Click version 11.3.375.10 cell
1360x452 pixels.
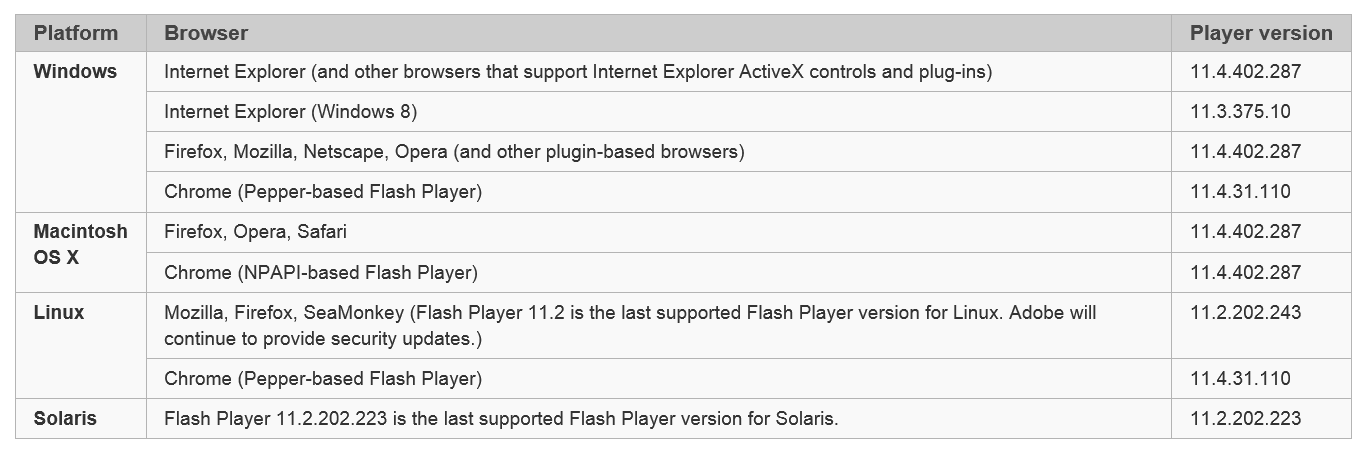tap(1240, 112)
